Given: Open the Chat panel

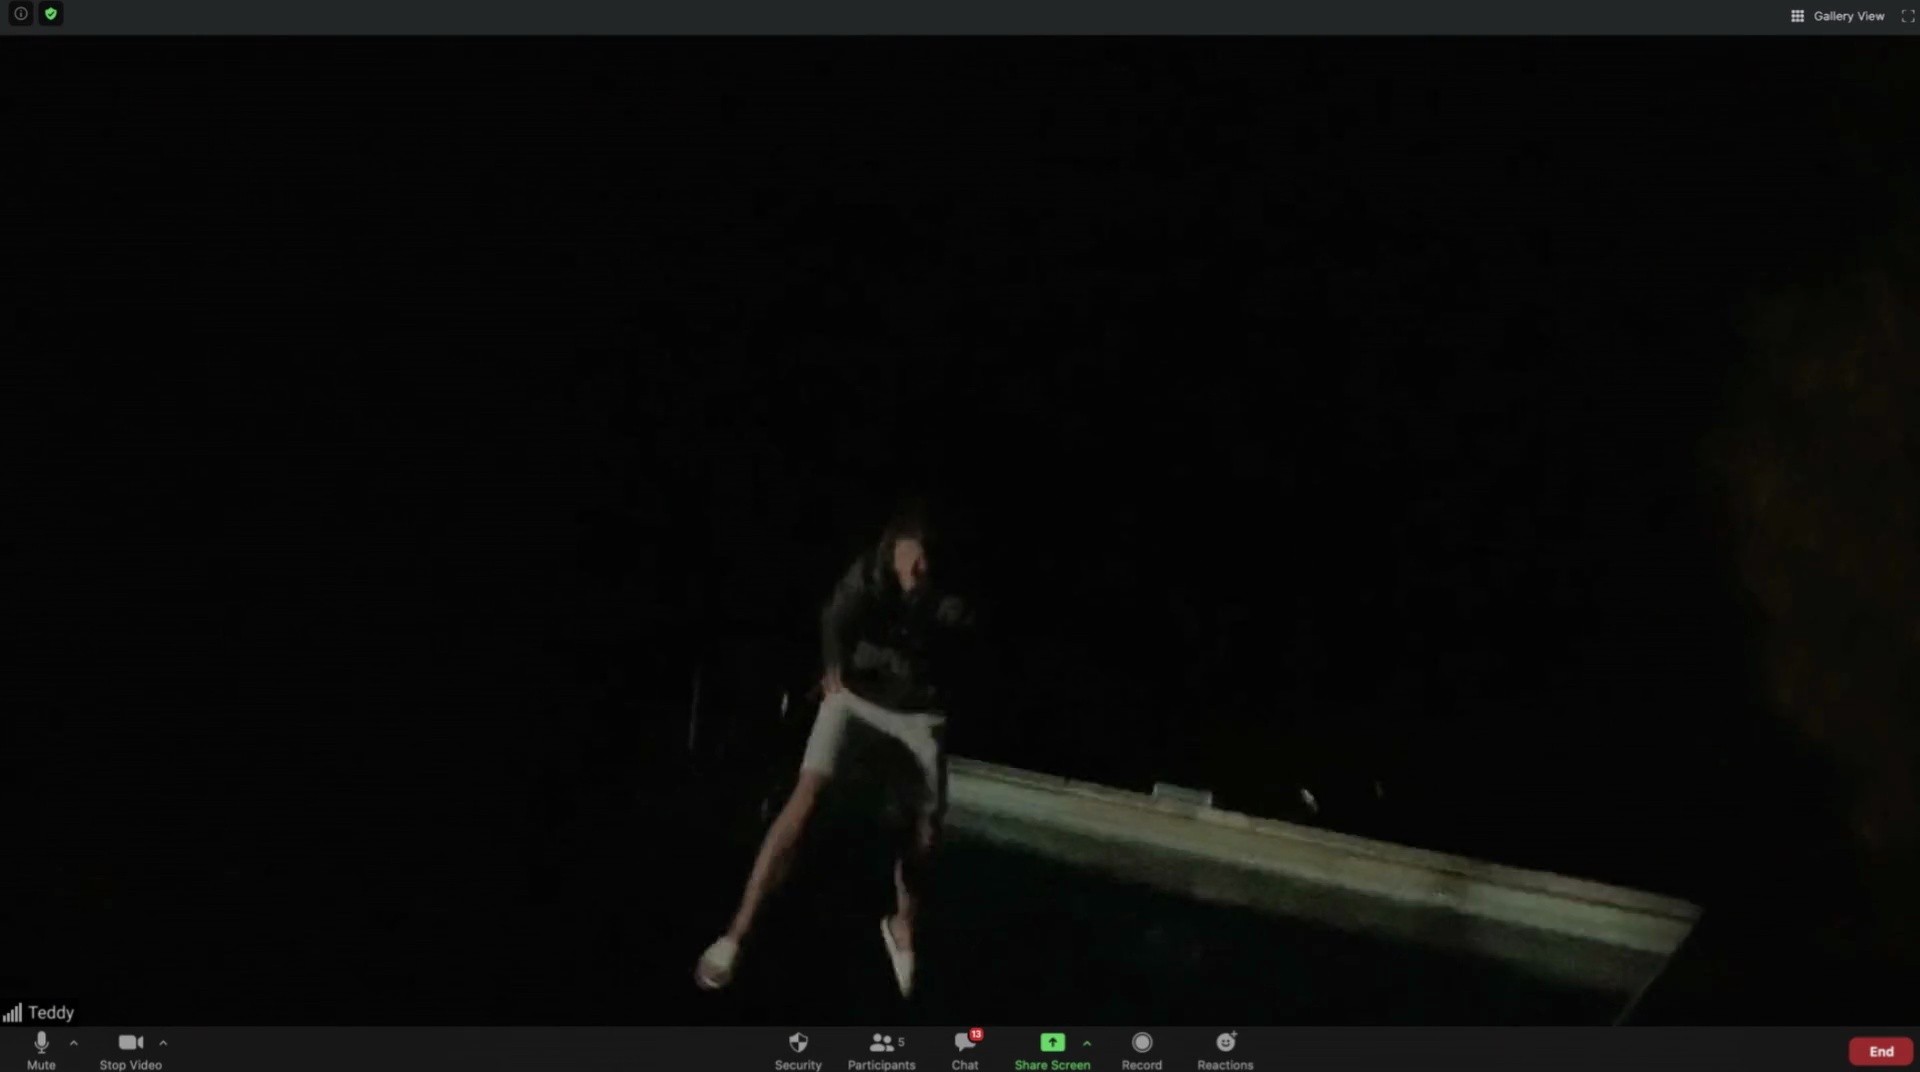Looking at the screenshot, I should click(965, 1049).
